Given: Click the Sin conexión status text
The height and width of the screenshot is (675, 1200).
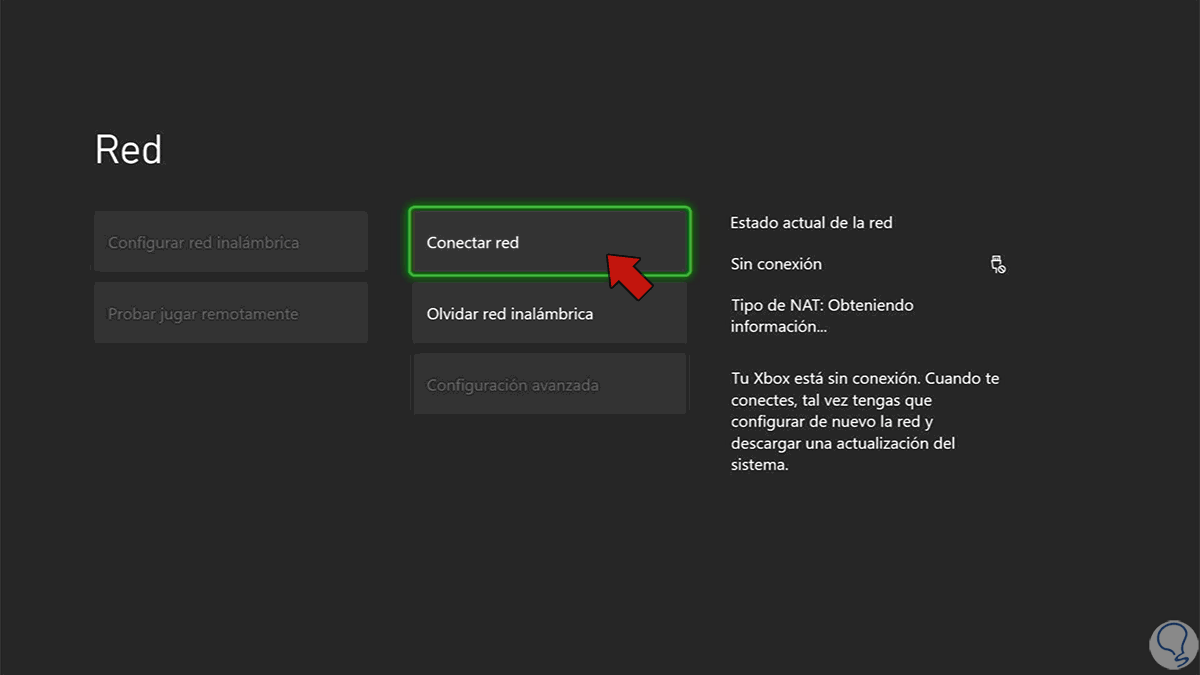Looking at the screenshot, I should coord(776,264).
